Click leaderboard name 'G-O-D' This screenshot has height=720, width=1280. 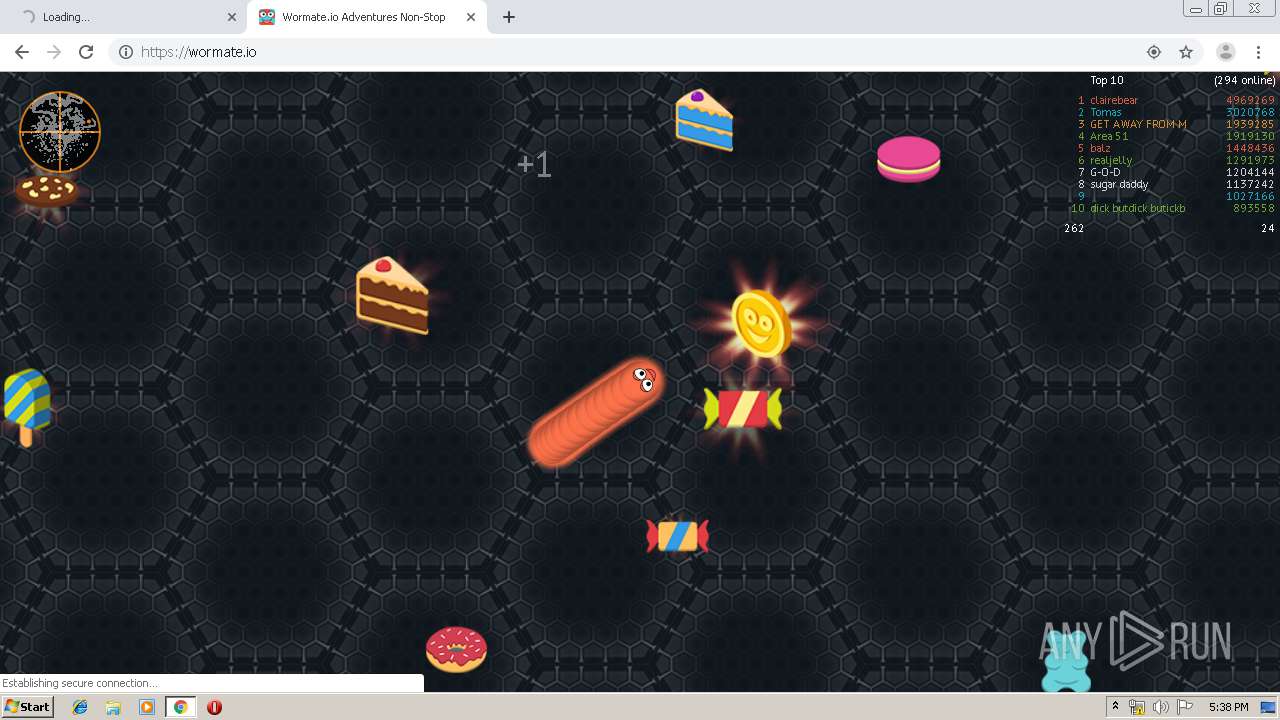(x=1105, y=172)
